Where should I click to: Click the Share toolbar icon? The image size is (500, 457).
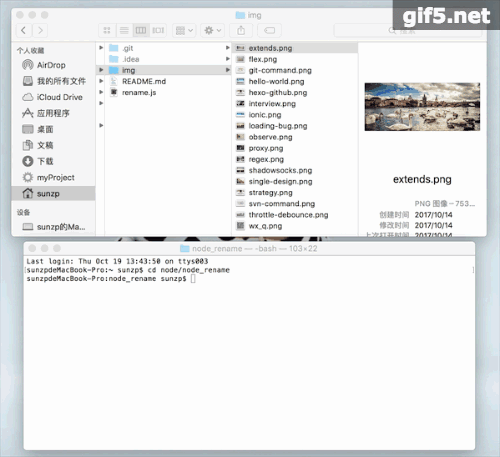[x=241, y=30]
